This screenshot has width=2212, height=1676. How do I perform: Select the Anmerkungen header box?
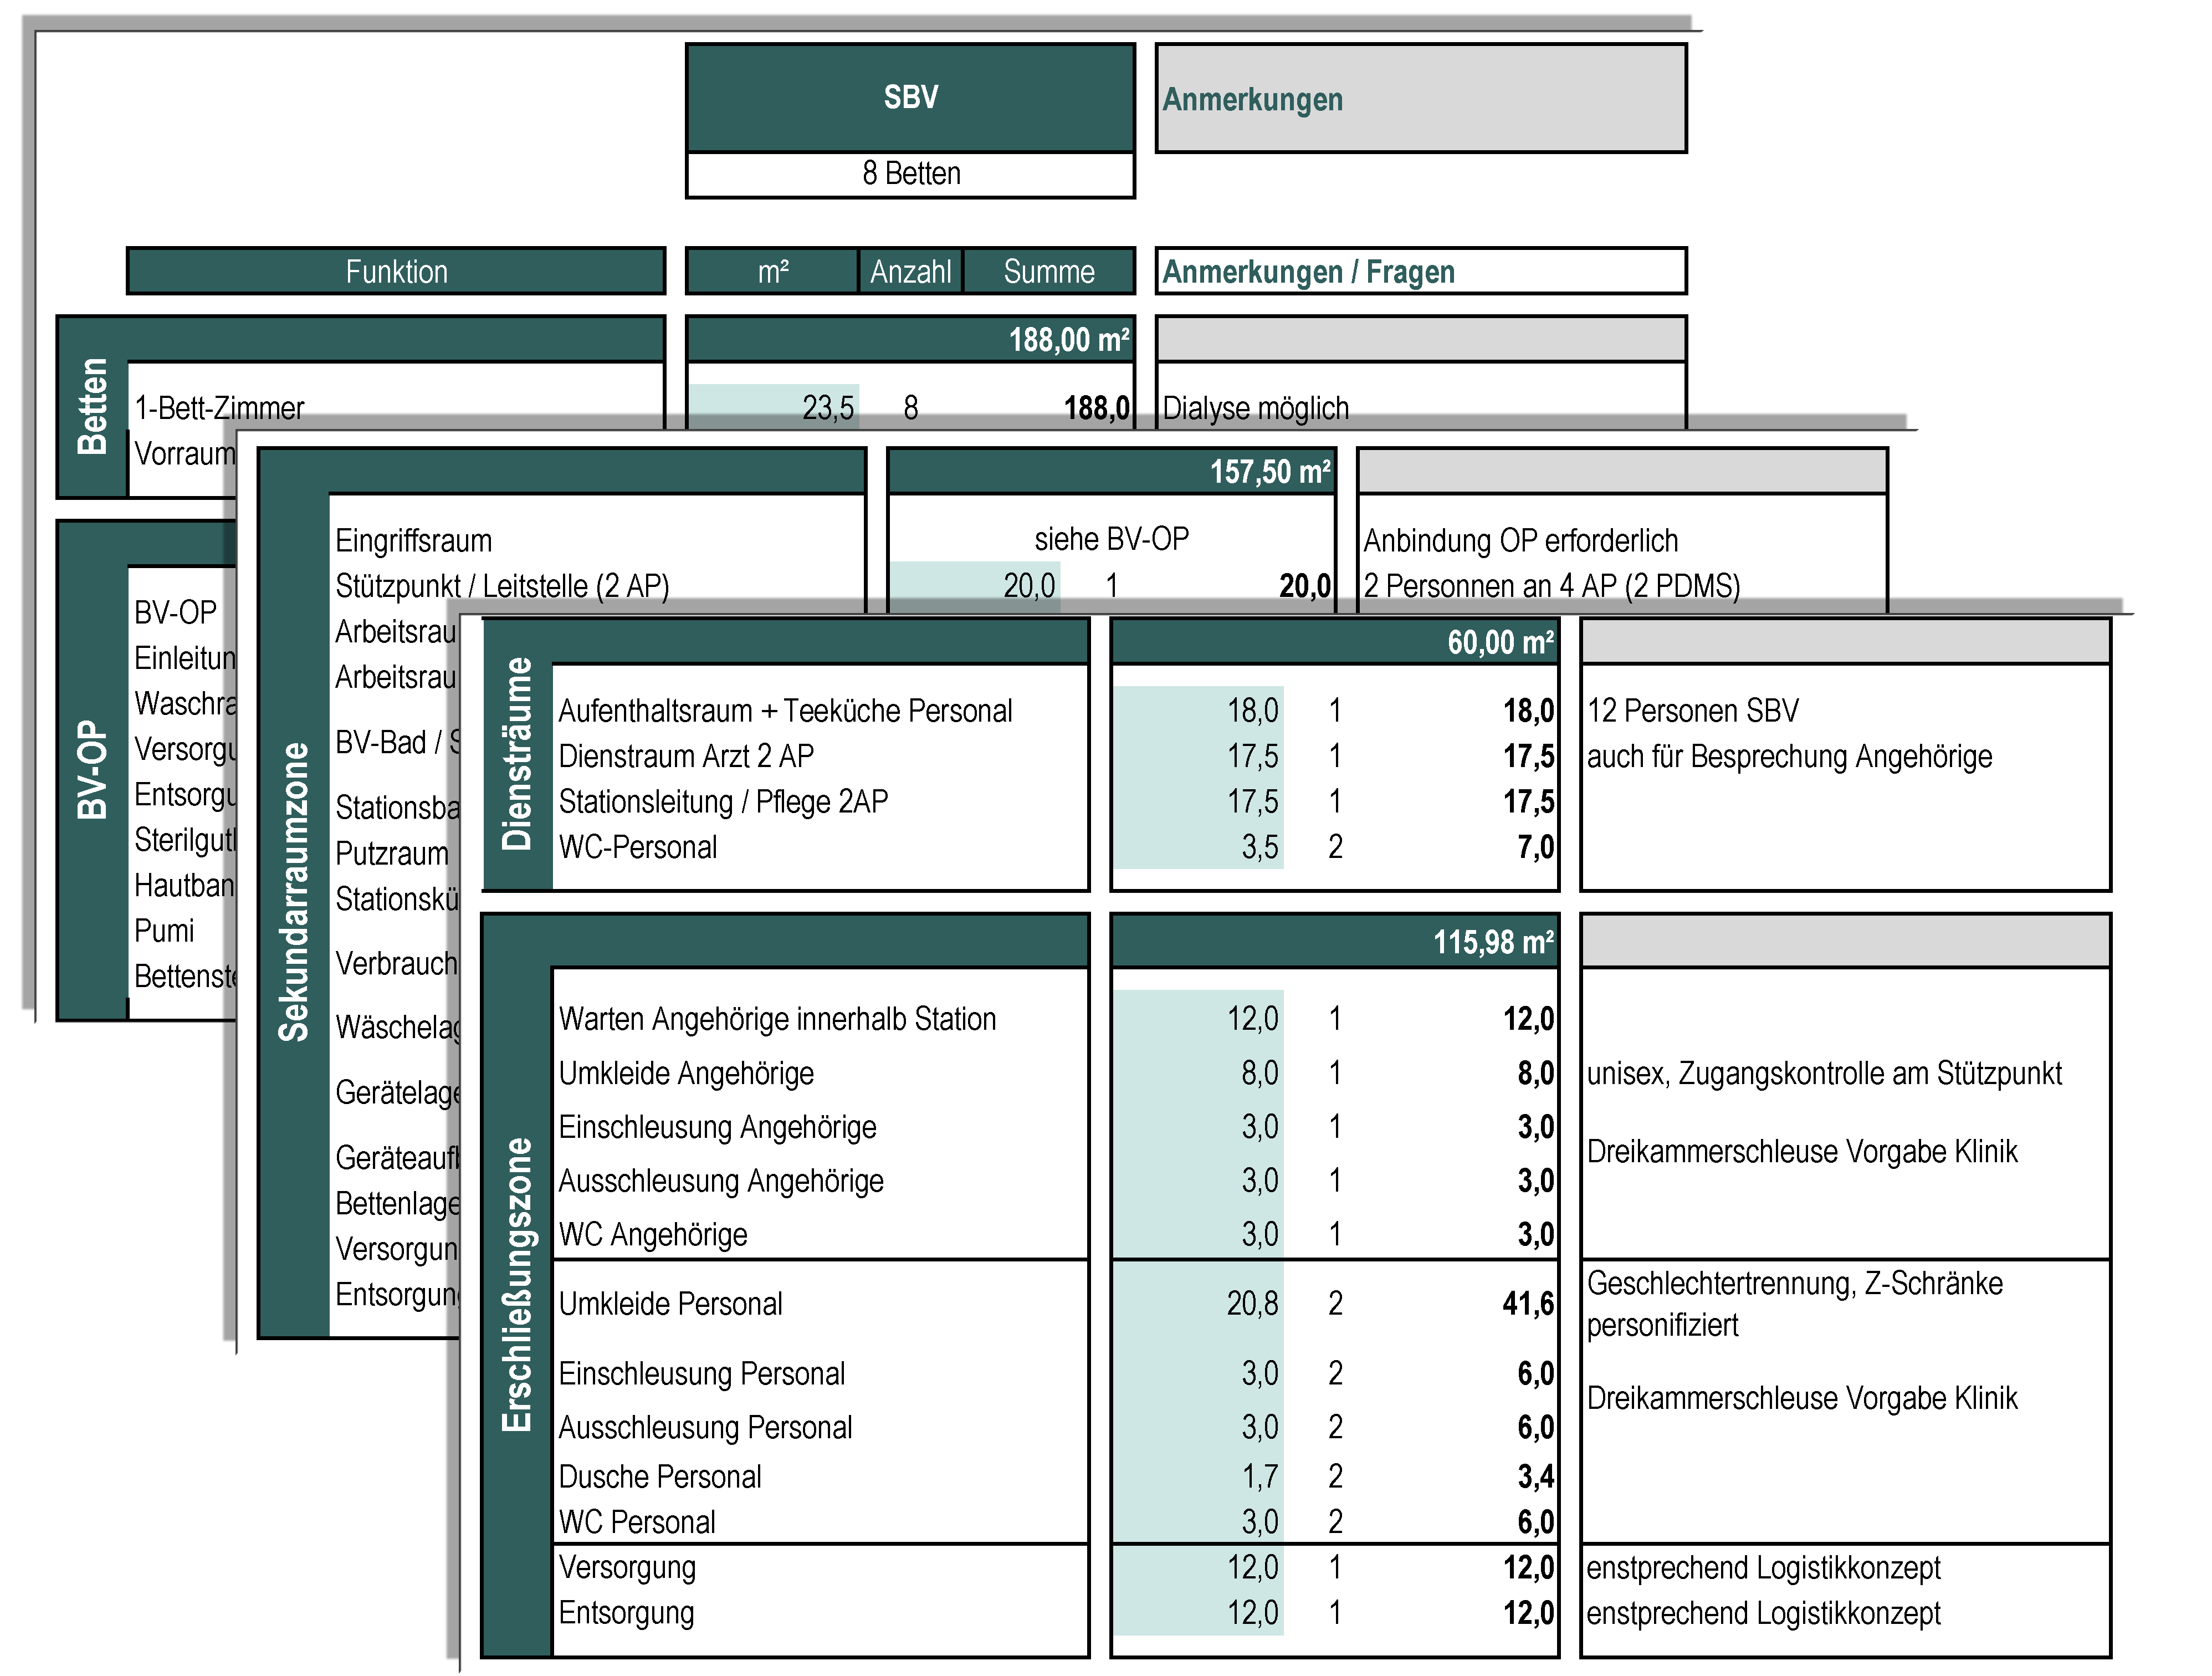coord(1420,99)
